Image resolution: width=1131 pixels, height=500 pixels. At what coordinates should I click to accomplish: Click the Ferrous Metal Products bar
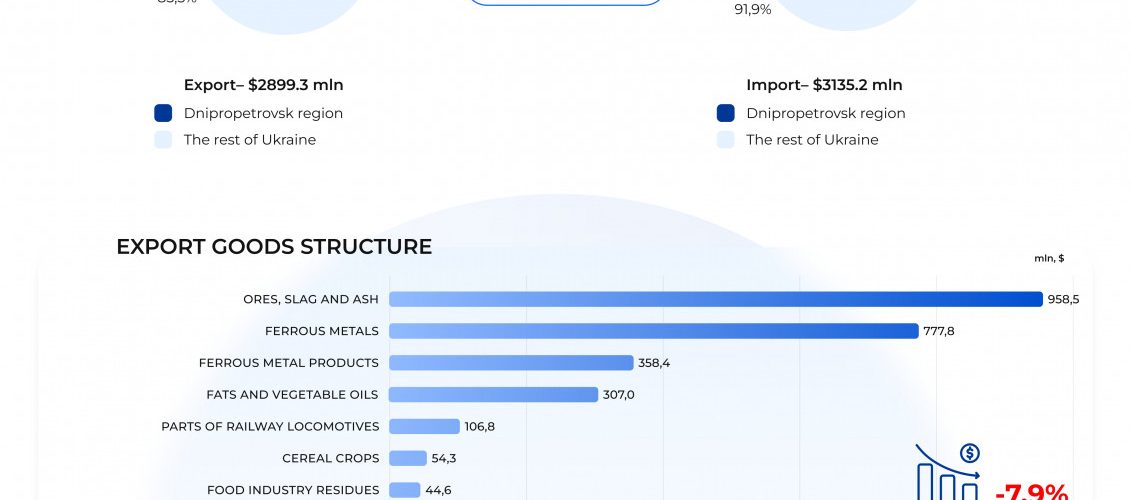pos(511,363)
